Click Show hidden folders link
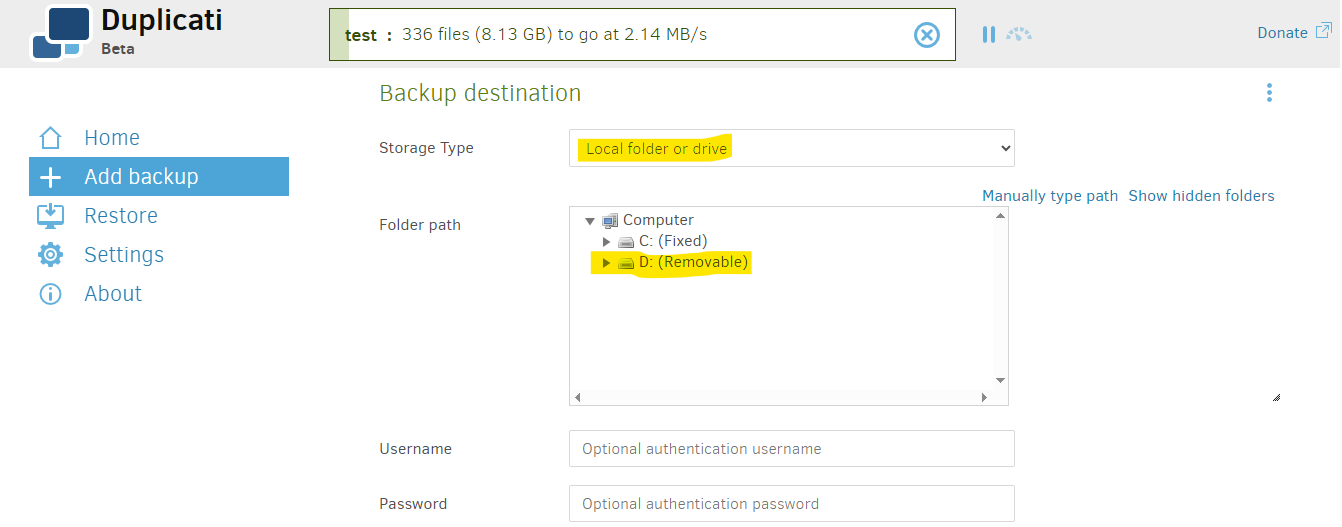1342x527 pixels. coord(1201,196)
